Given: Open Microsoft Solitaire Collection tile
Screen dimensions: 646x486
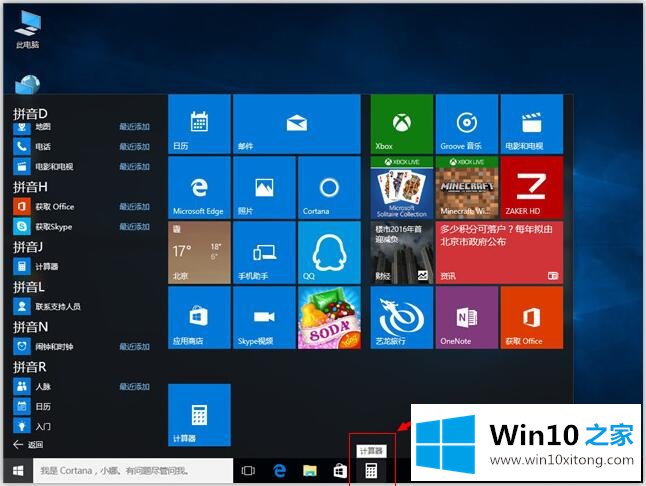Looking at the screenshot, I should click(x=402, y=187).
